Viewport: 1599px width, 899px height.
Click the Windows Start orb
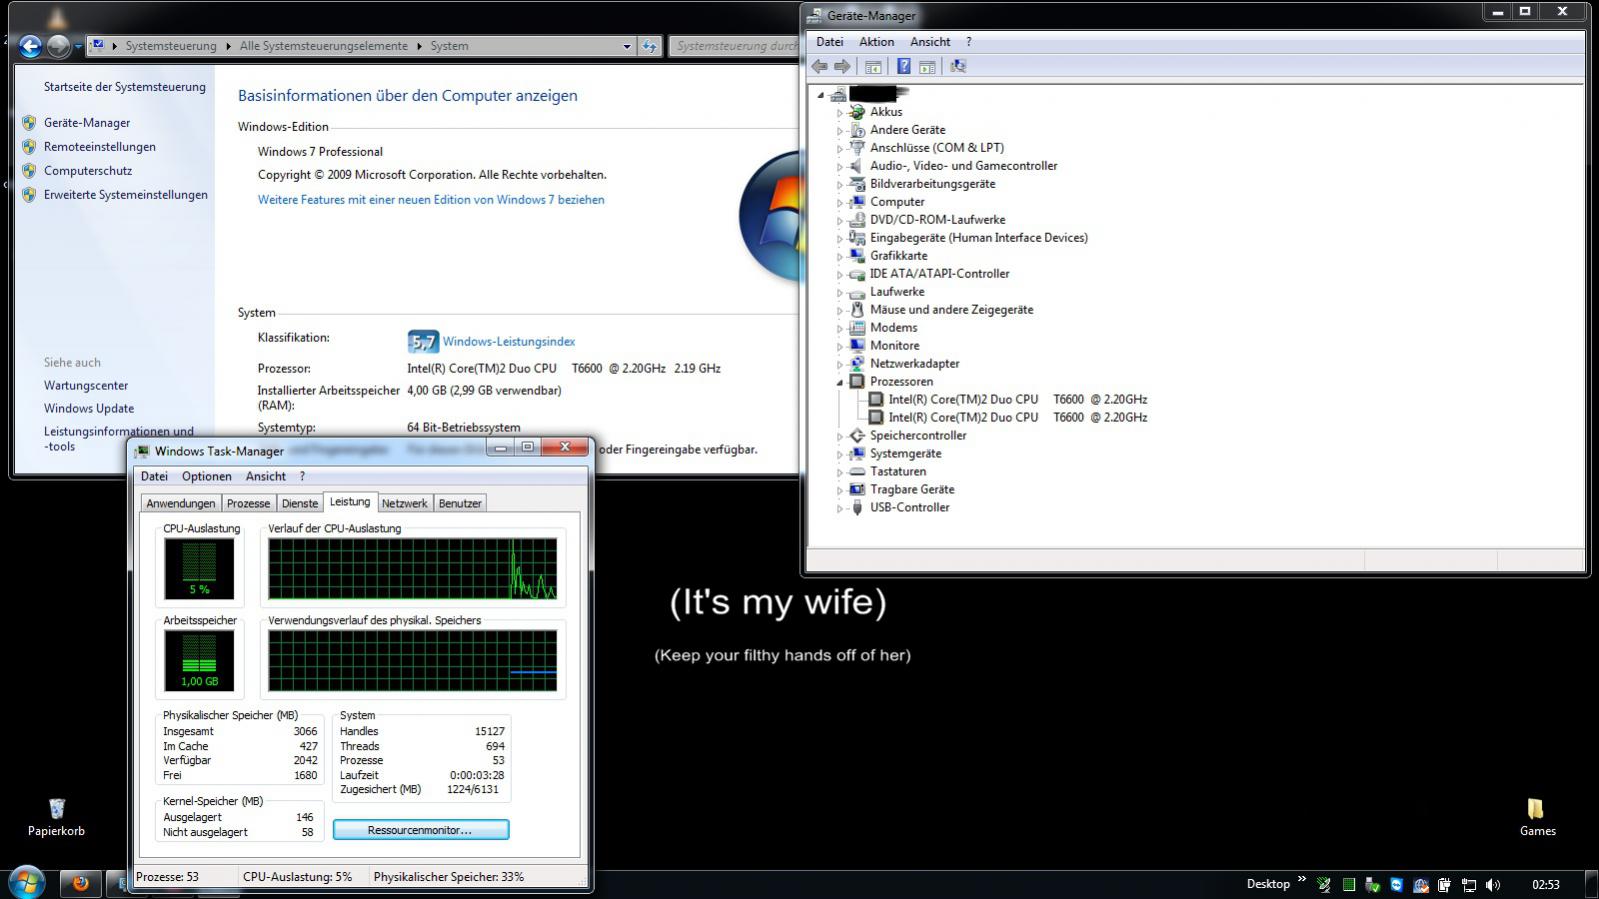click(27, 883)
